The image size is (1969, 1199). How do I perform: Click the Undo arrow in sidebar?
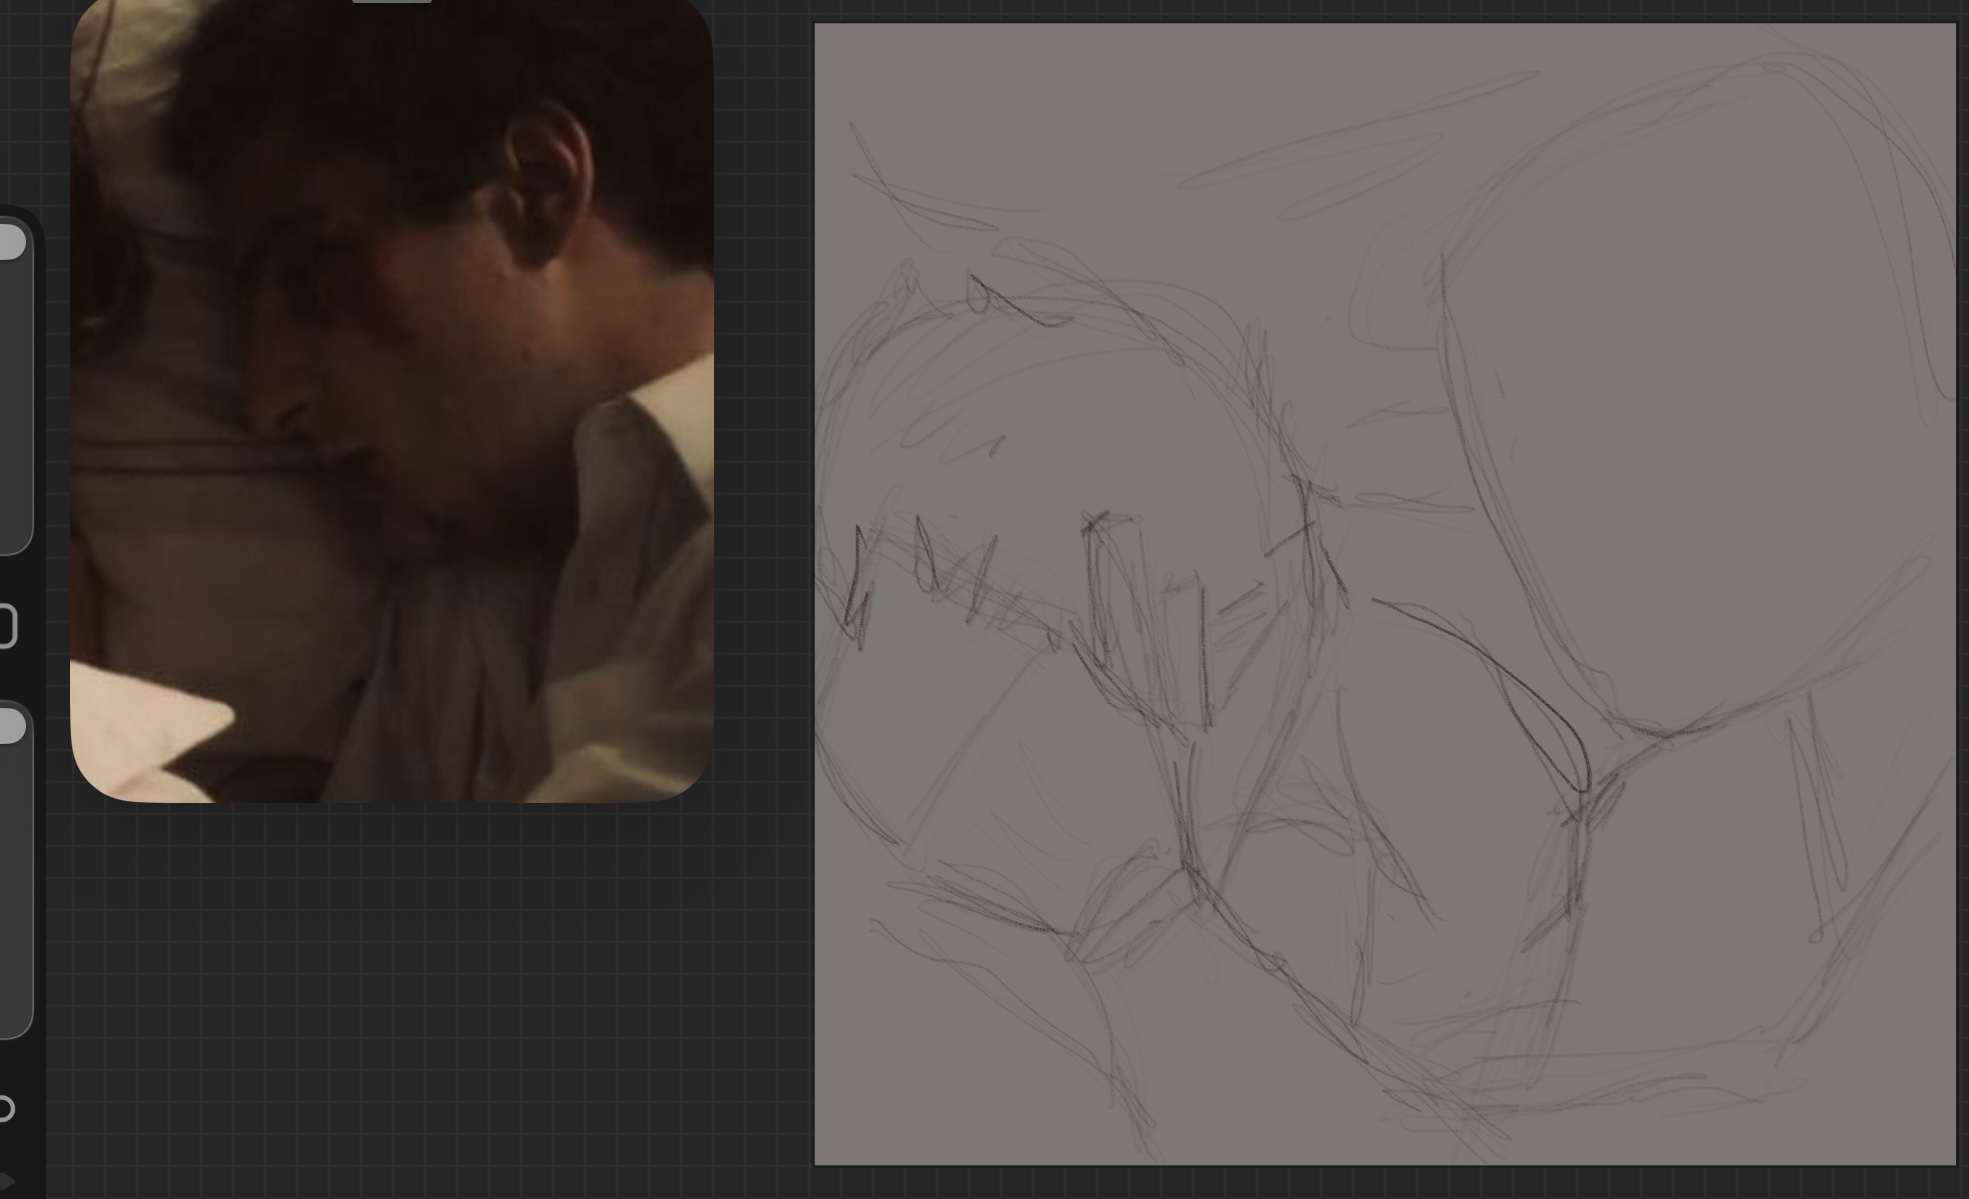pyautogui.click(x=5, y=1108)
